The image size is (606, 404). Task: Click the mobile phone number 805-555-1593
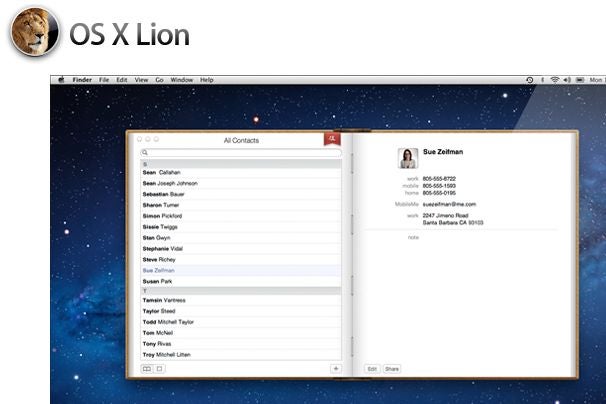(439, 186)
